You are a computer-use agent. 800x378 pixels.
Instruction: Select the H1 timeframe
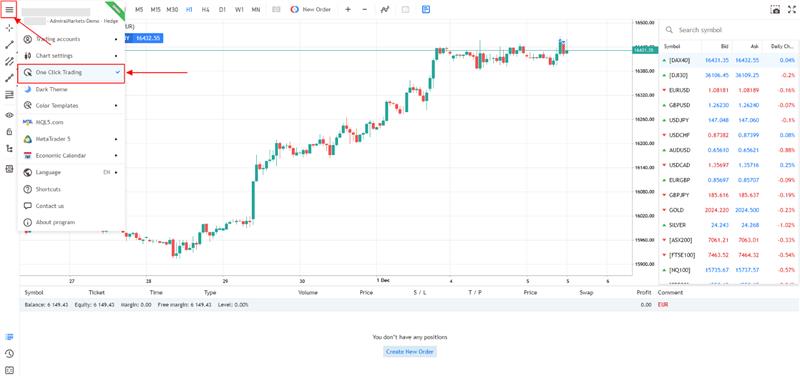click(189, 9)
